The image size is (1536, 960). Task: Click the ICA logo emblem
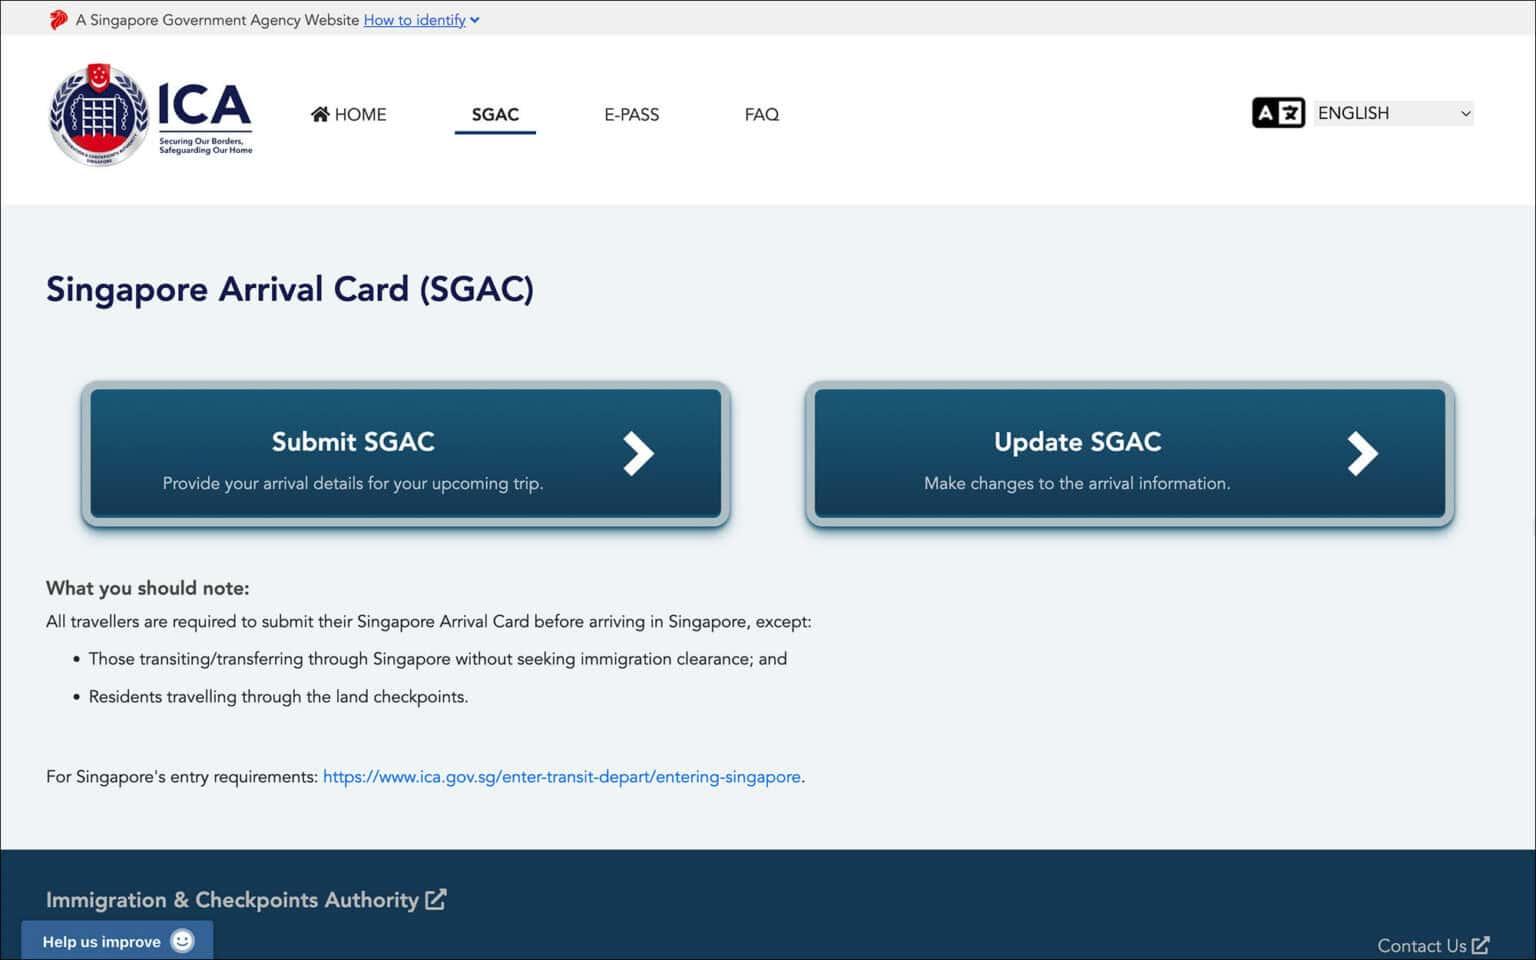click(98, 113)
